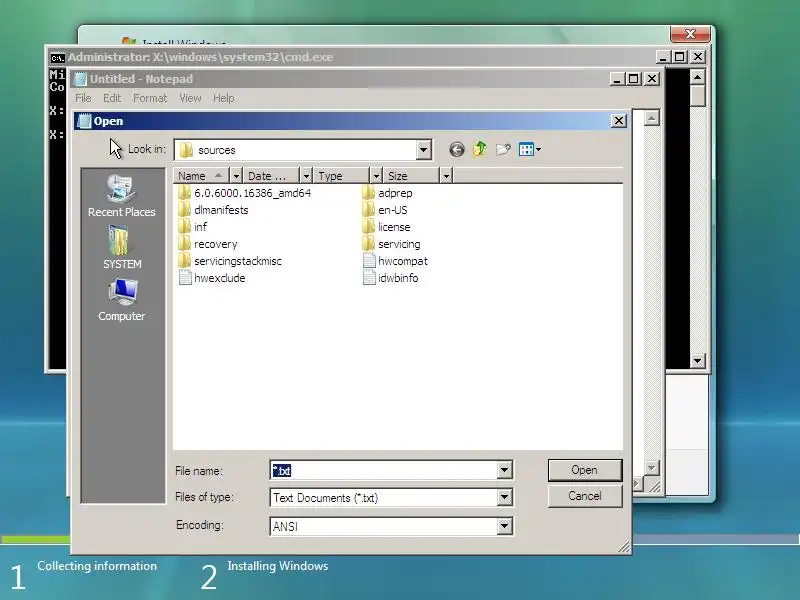Sort files by Name column header
Screen dimensions: 800x600
202,176
